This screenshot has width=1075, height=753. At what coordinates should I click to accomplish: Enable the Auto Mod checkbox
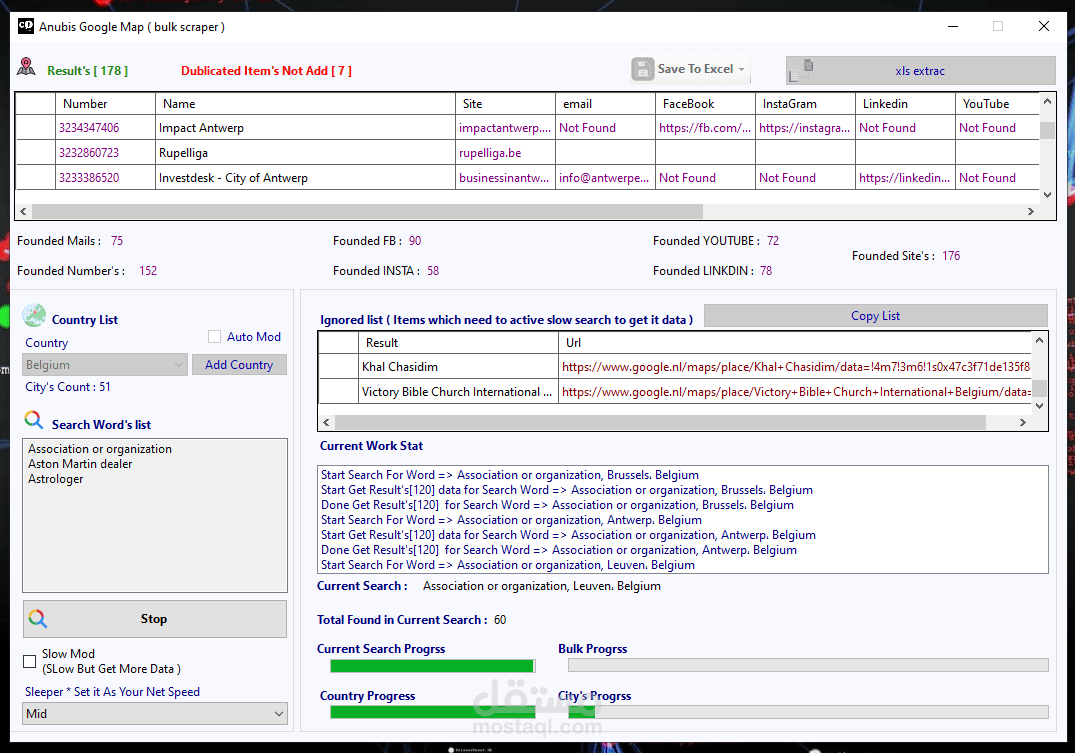coord(215,337)
